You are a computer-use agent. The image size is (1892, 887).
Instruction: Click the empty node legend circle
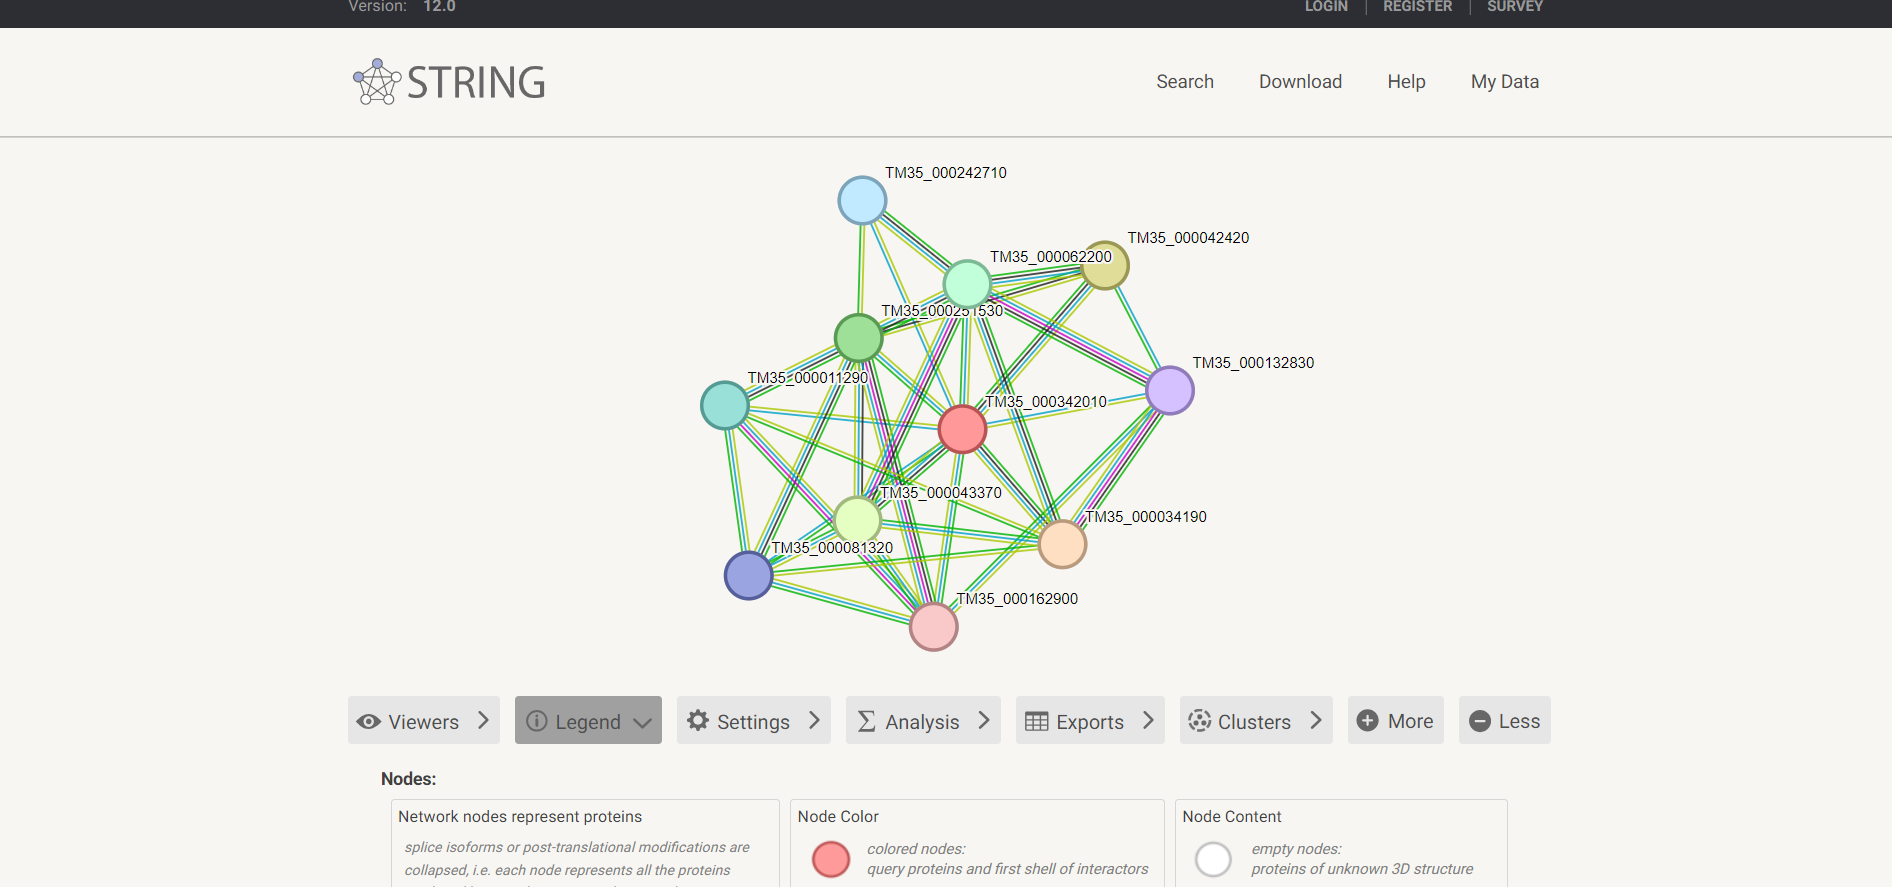[x=1213, y=859]
